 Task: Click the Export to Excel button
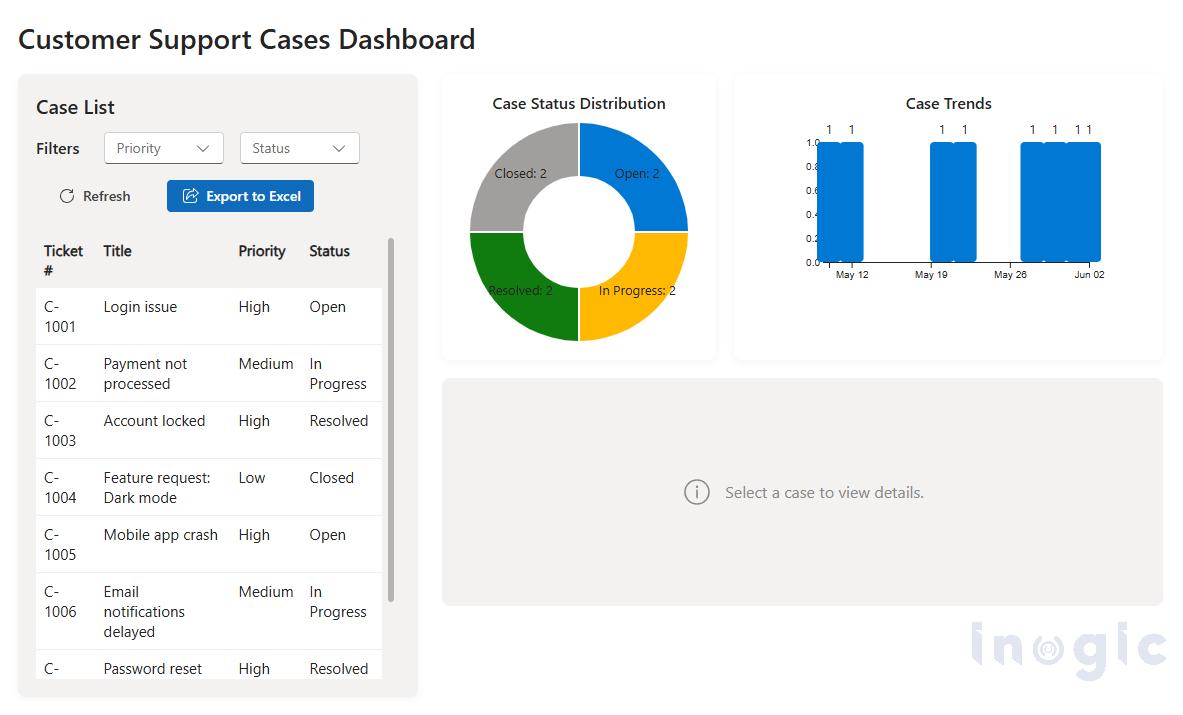click(240, 196)
